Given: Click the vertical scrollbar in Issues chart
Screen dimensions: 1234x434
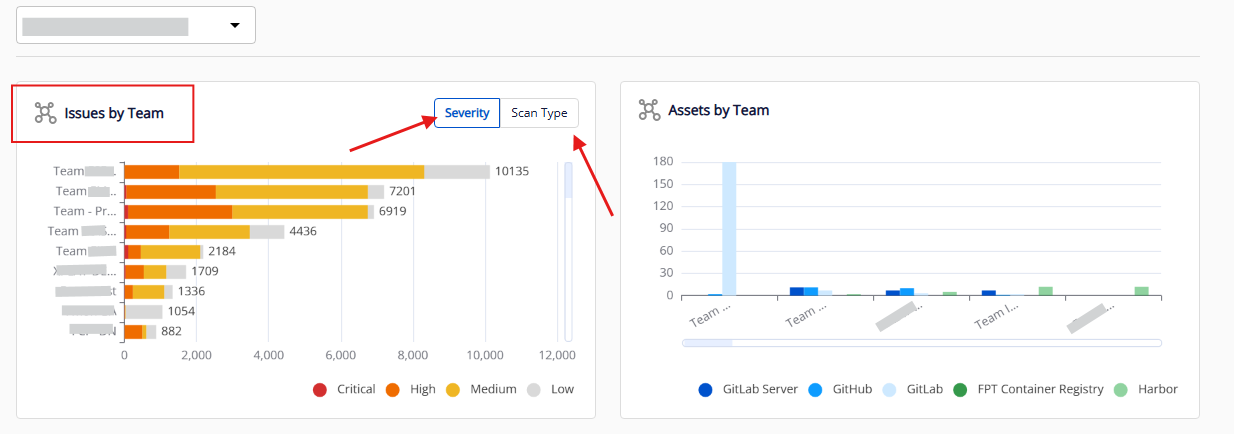Looking at the screenshot, I should click(568, 180).
